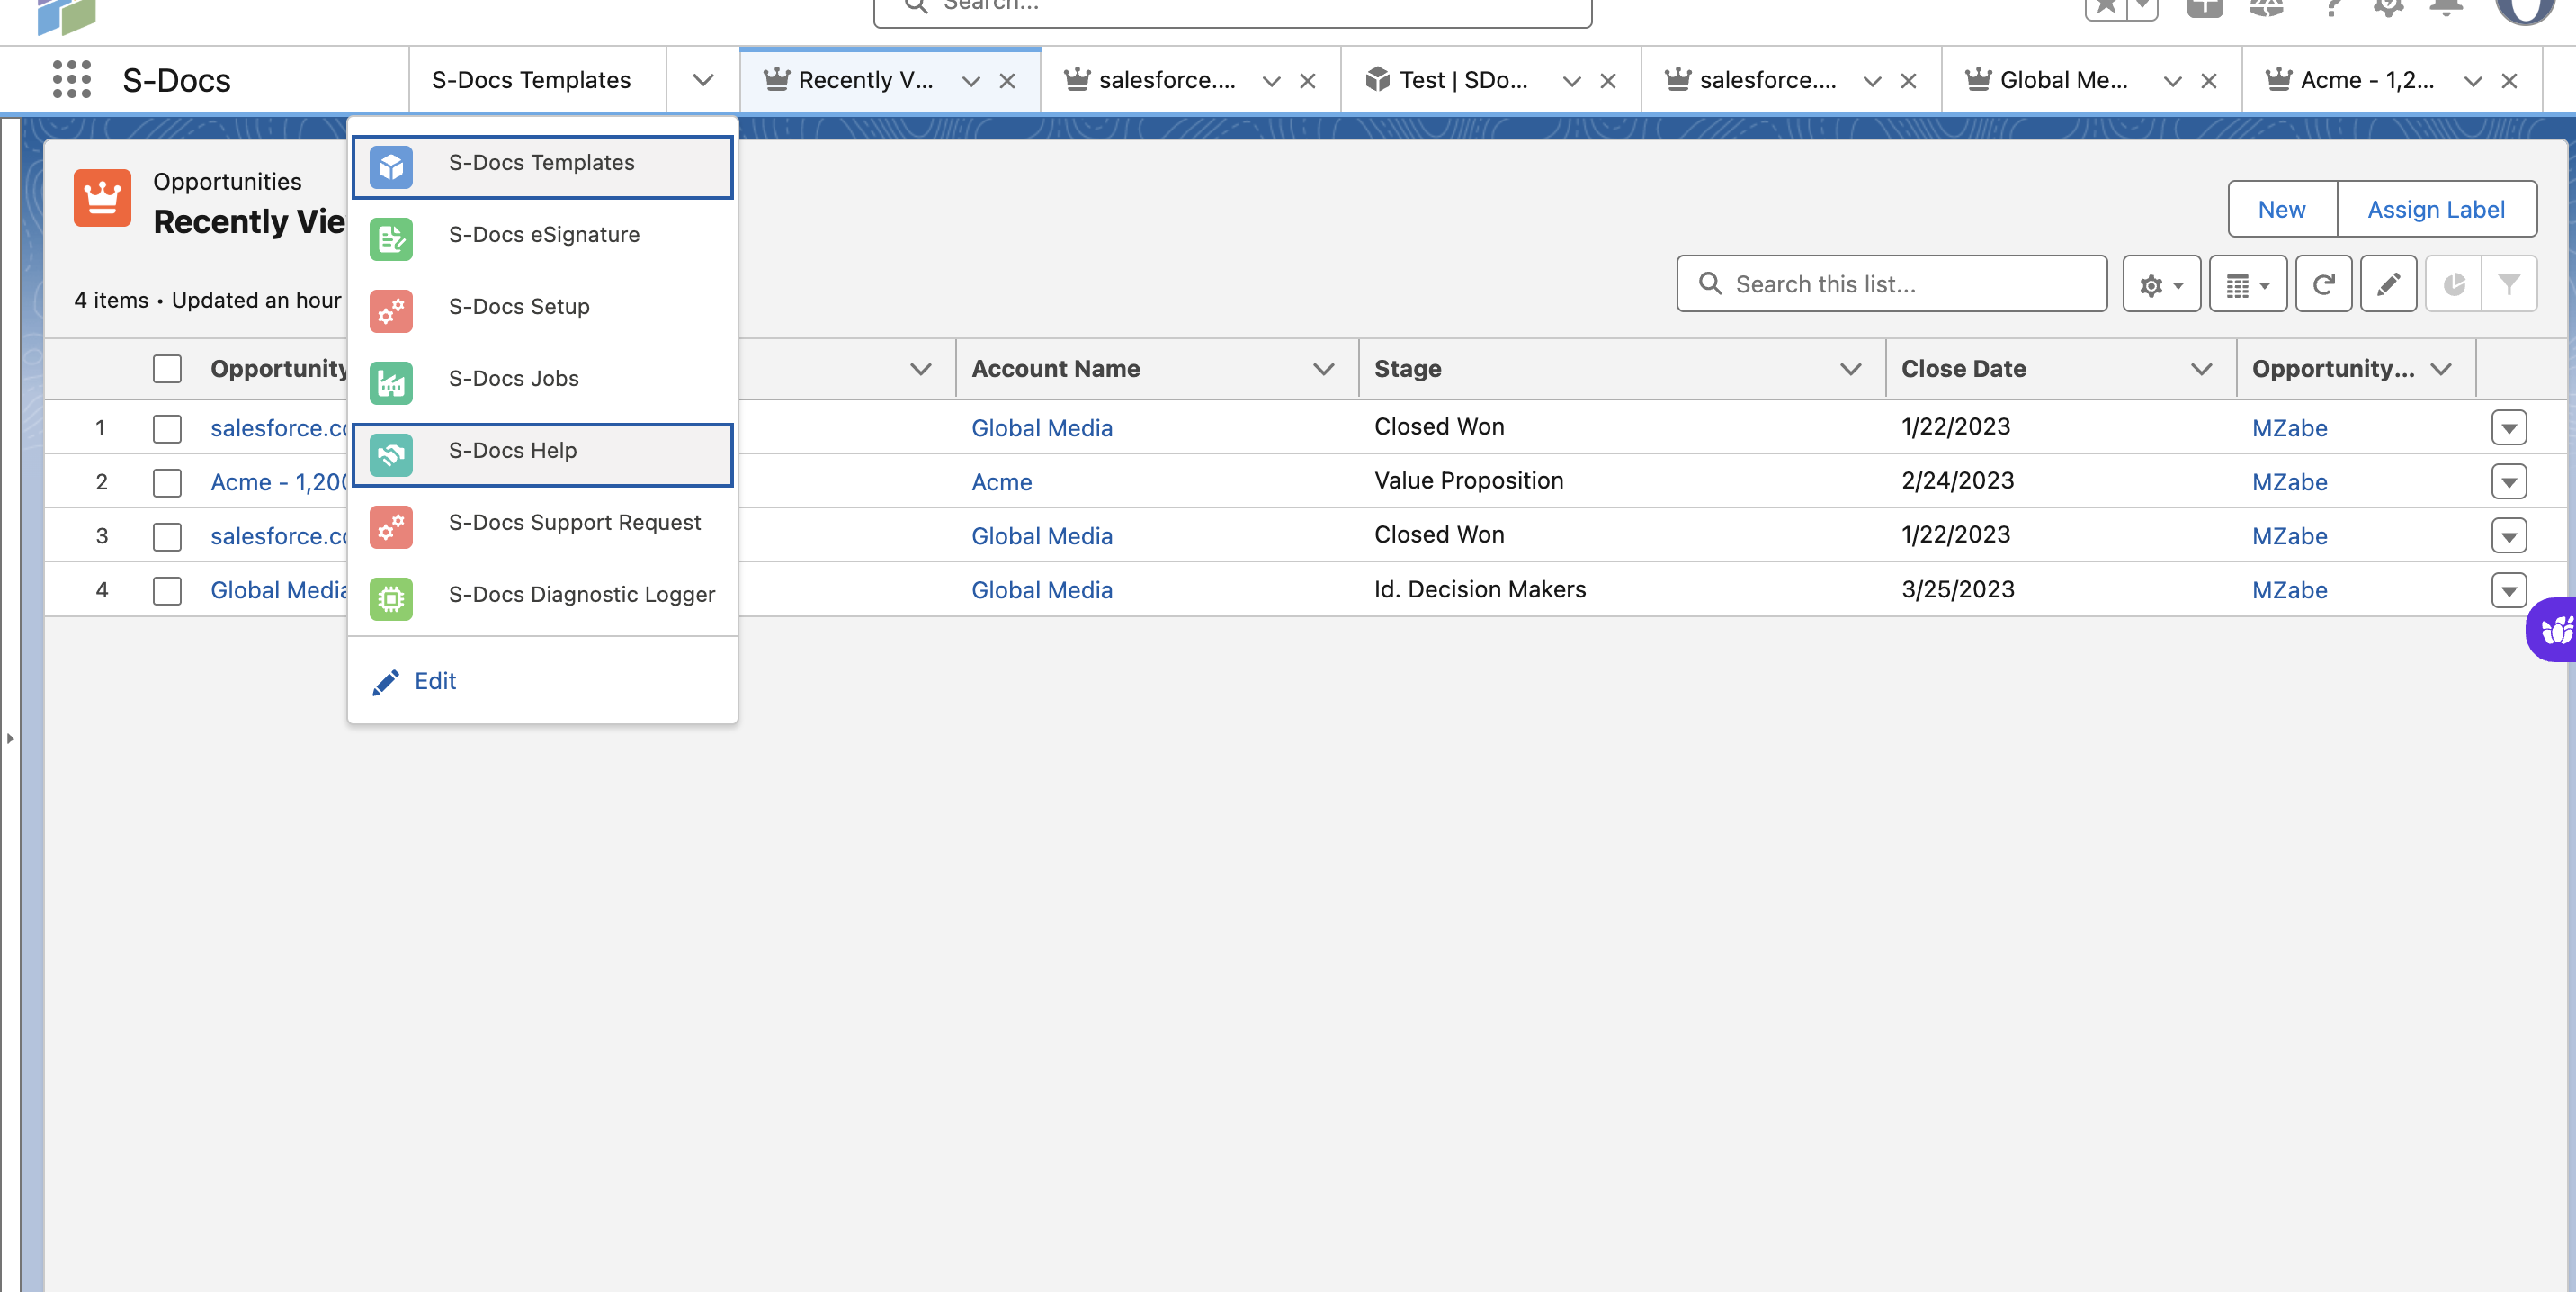This screenshot has height=1292, width=2576.
Task: Click the list view settings gear icon
Action: pos(2160,285)
